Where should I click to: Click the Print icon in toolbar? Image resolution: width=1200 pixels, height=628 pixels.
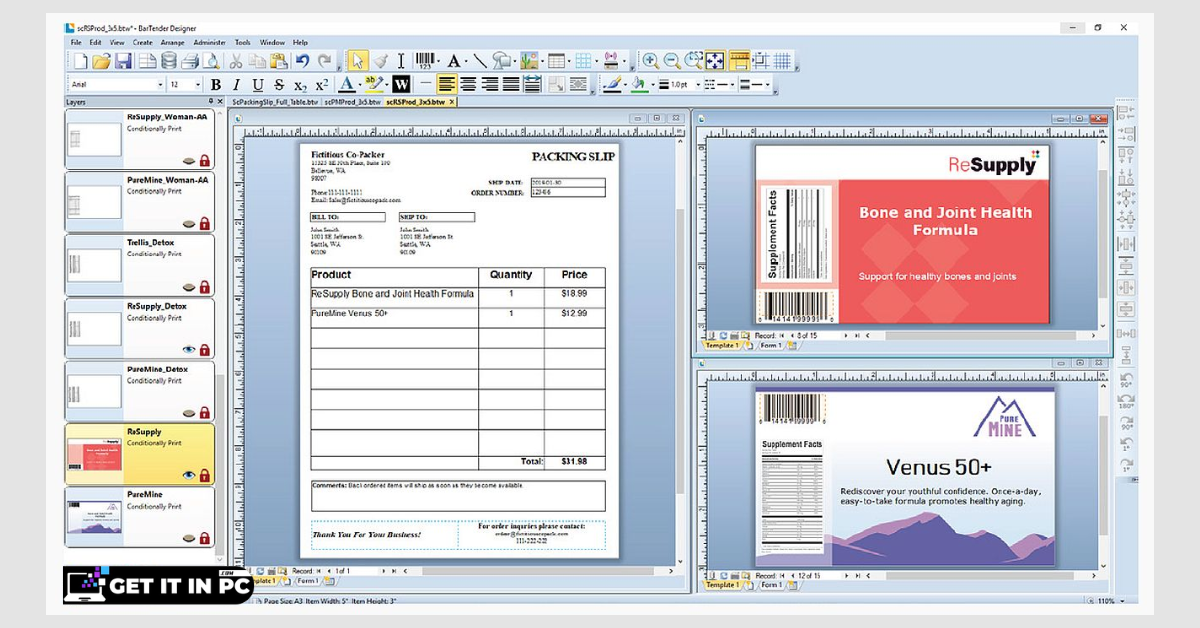190,61
